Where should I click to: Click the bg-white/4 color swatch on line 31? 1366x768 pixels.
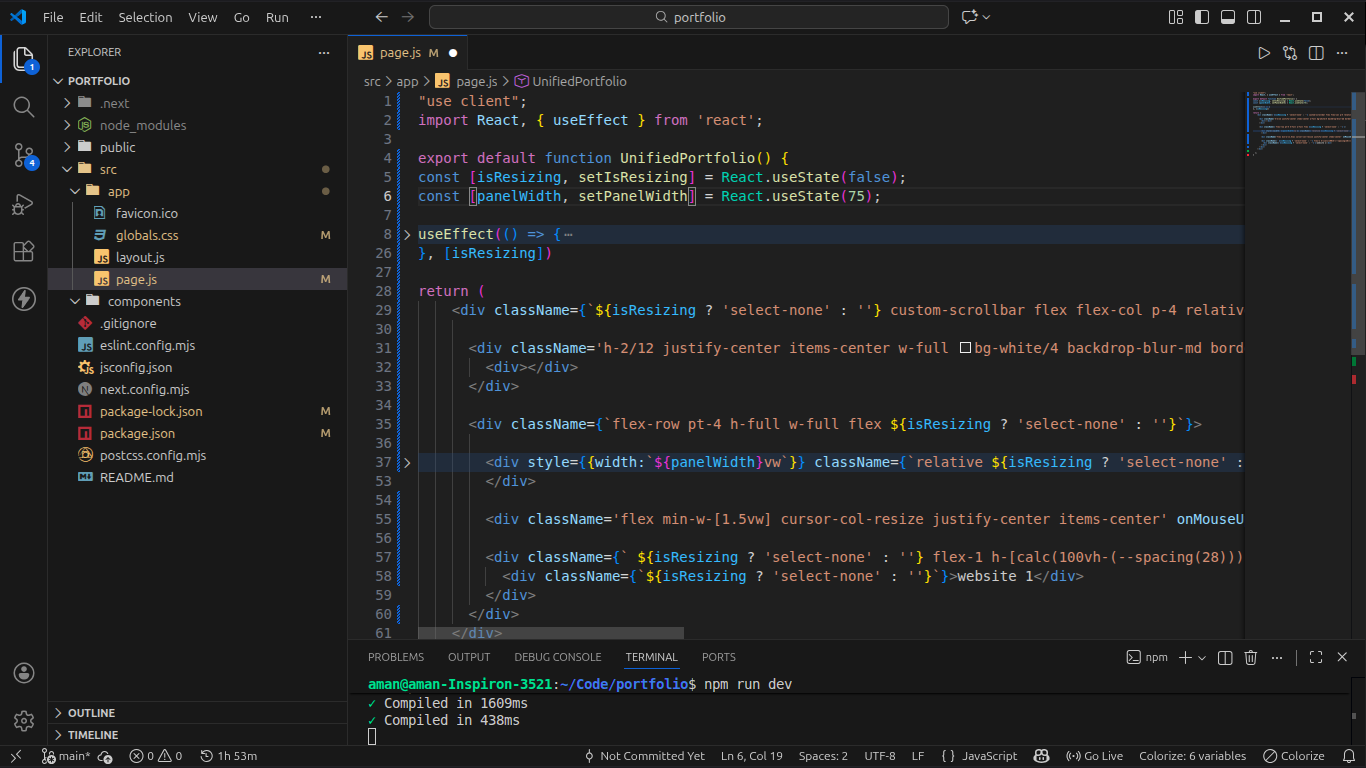point(965,348)
